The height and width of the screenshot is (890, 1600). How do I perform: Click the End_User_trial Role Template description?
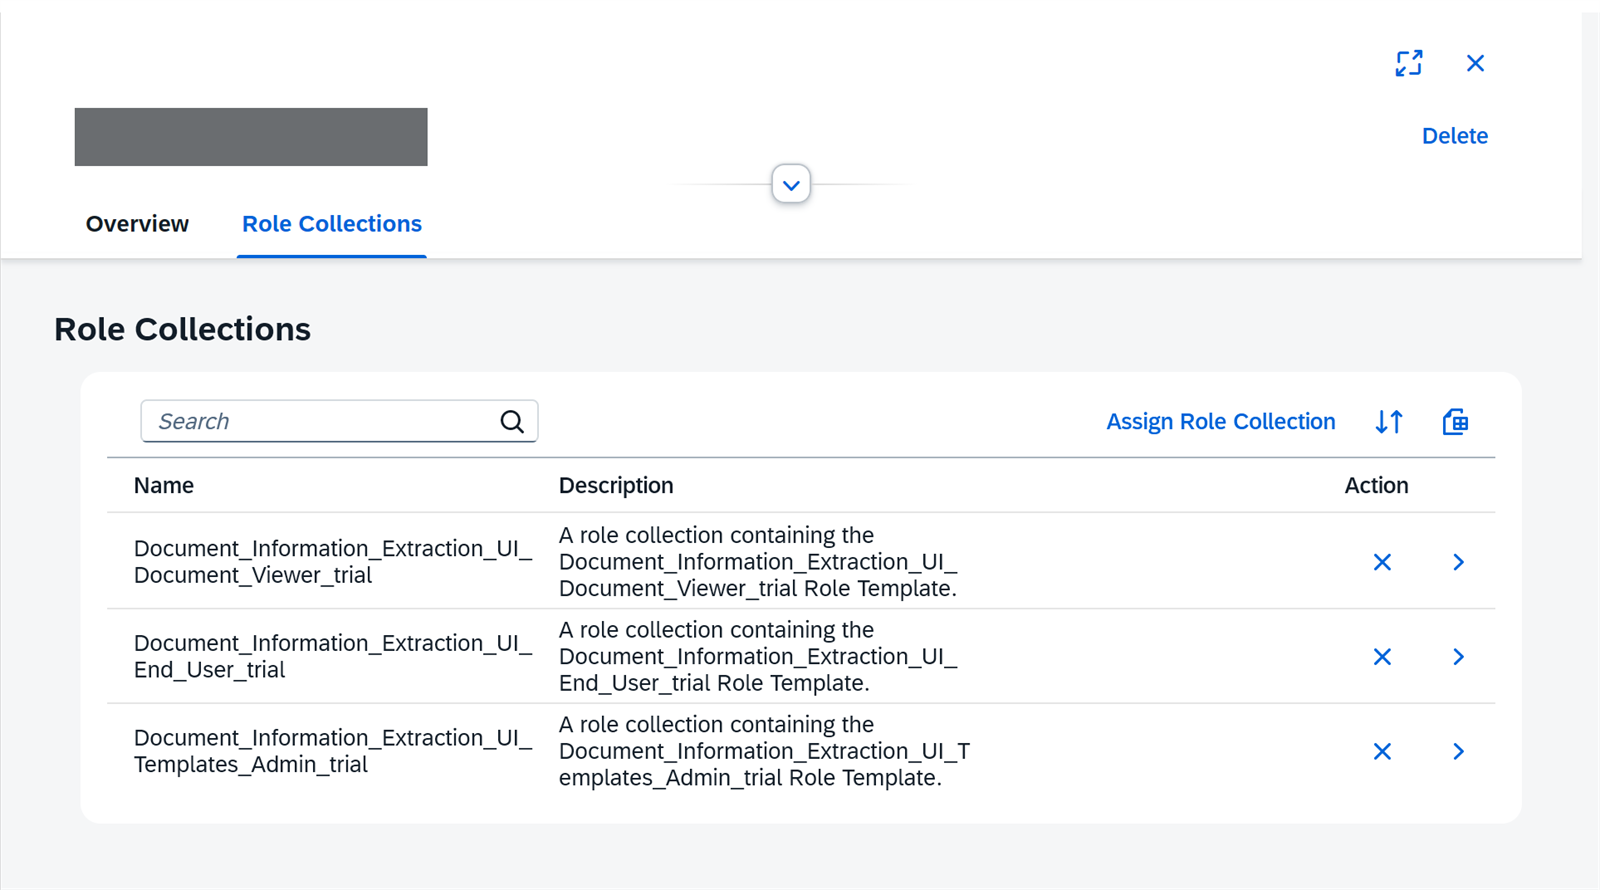758,657
